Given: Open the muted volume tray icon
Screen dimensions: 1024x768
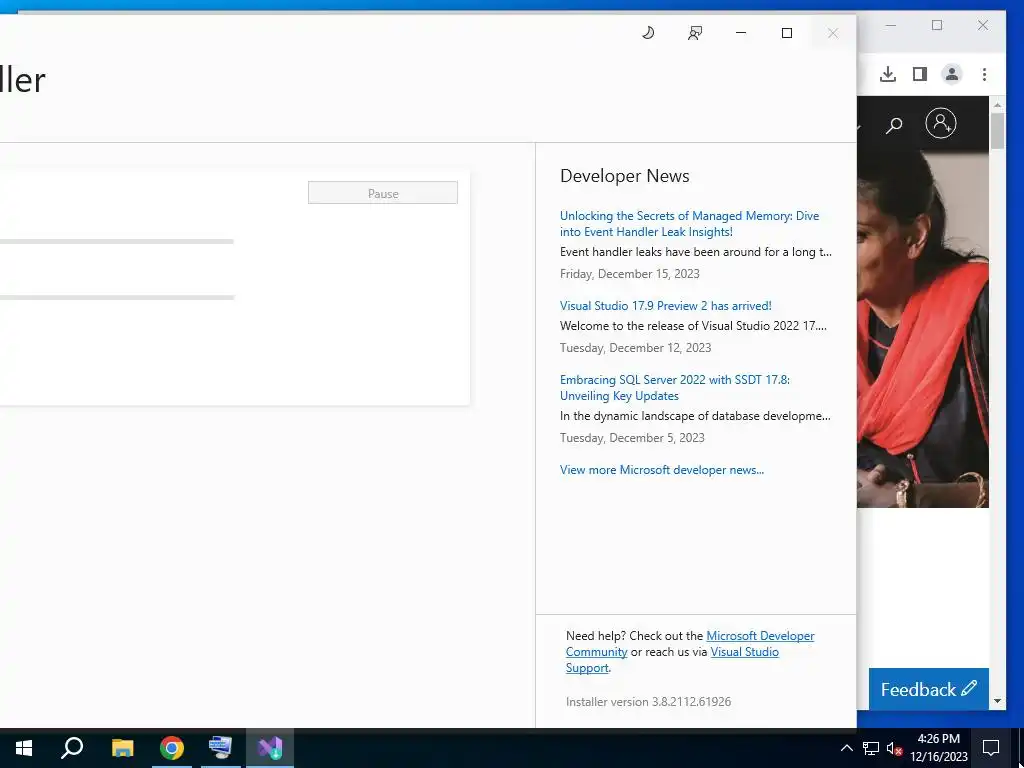Looking at the screenshot, I should click(894, 748).
